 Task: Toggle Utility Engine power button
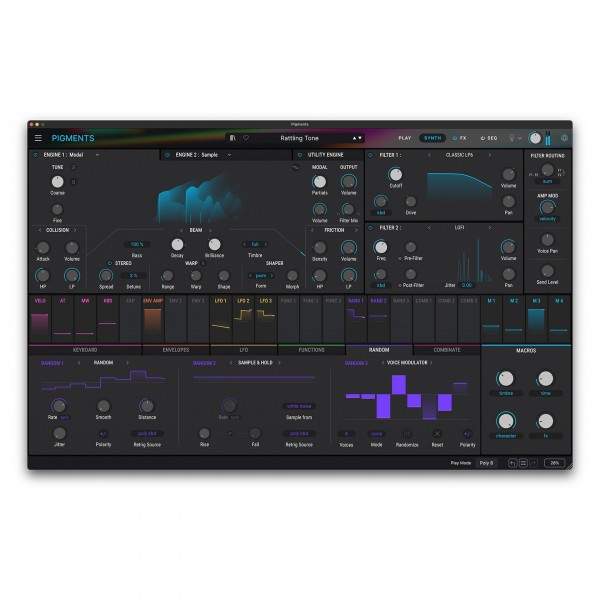[300, 155]
